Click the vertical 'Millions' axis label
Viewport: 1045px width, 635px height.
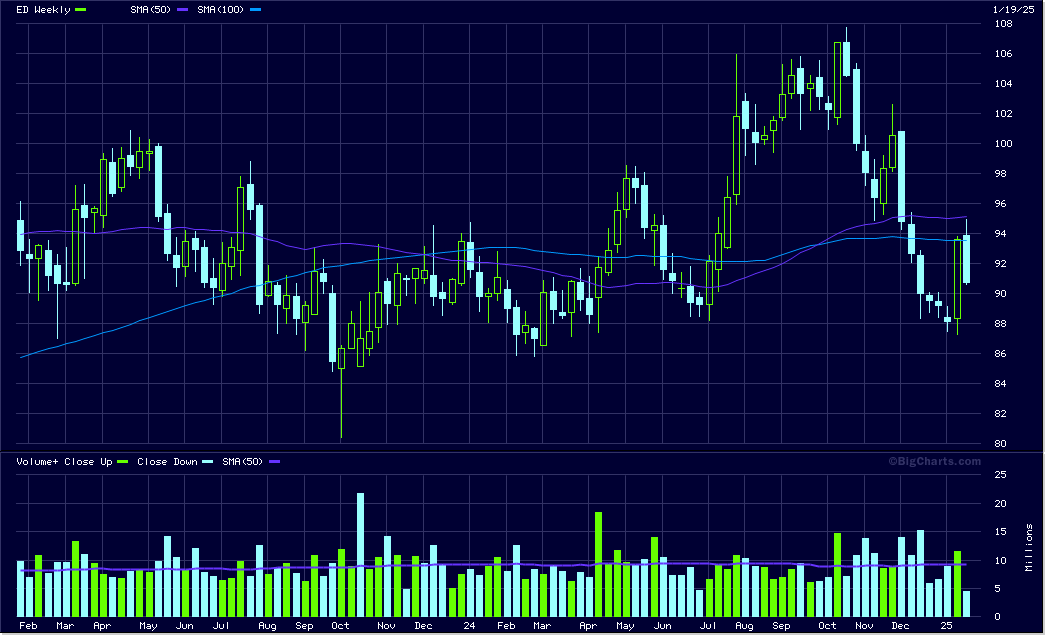[x=1029, y=548]
